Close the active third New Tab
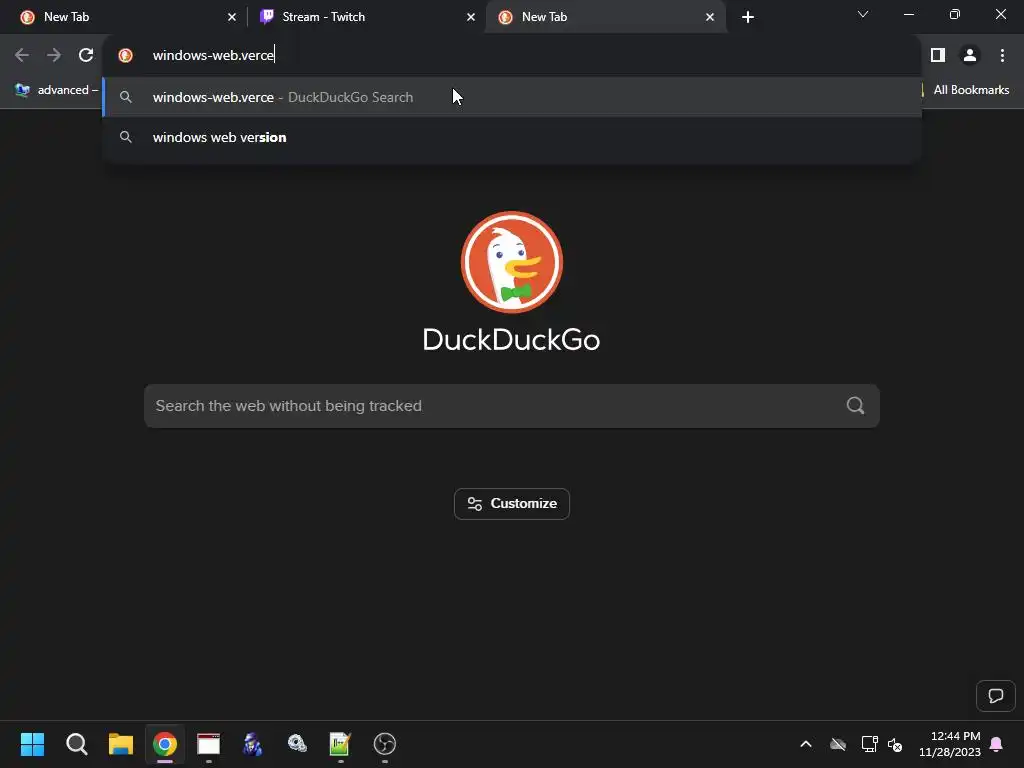Screen dimensions: 1024x768 pos(710,17)
